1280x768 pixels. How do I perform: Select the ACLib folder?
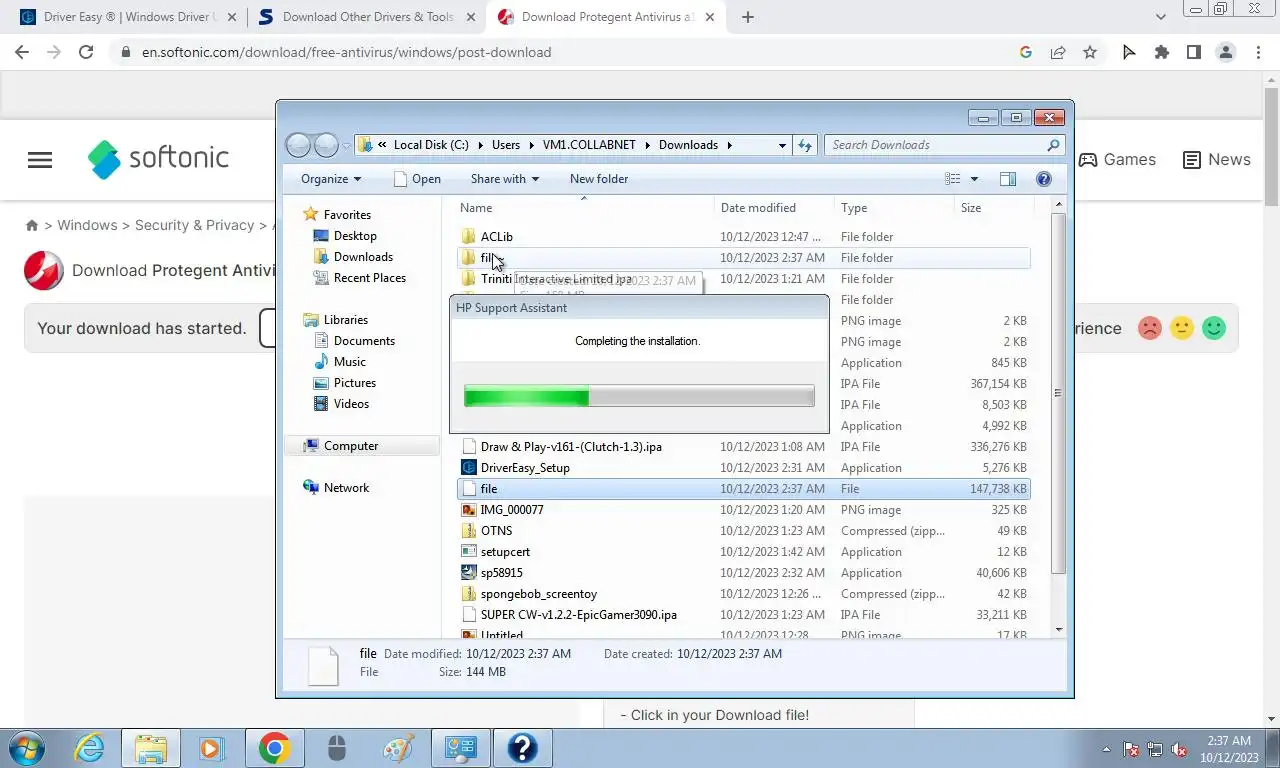click(x=743, y=237)
